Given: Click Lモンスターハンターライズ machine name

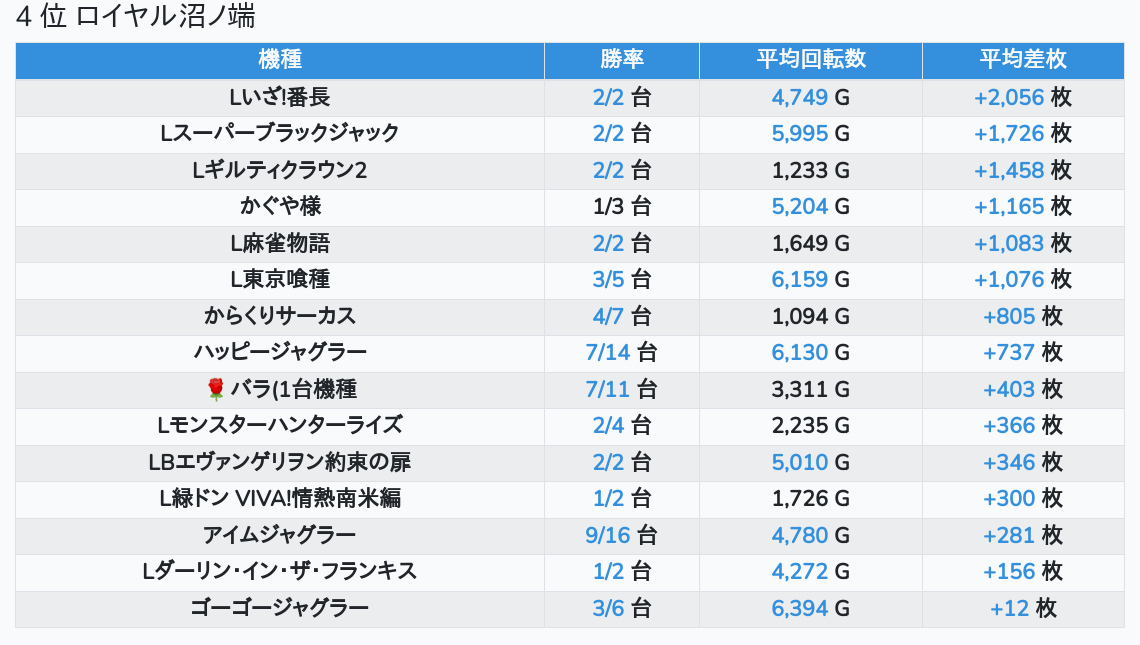Looking at the screenshot, I should click(x=280, y=425).
